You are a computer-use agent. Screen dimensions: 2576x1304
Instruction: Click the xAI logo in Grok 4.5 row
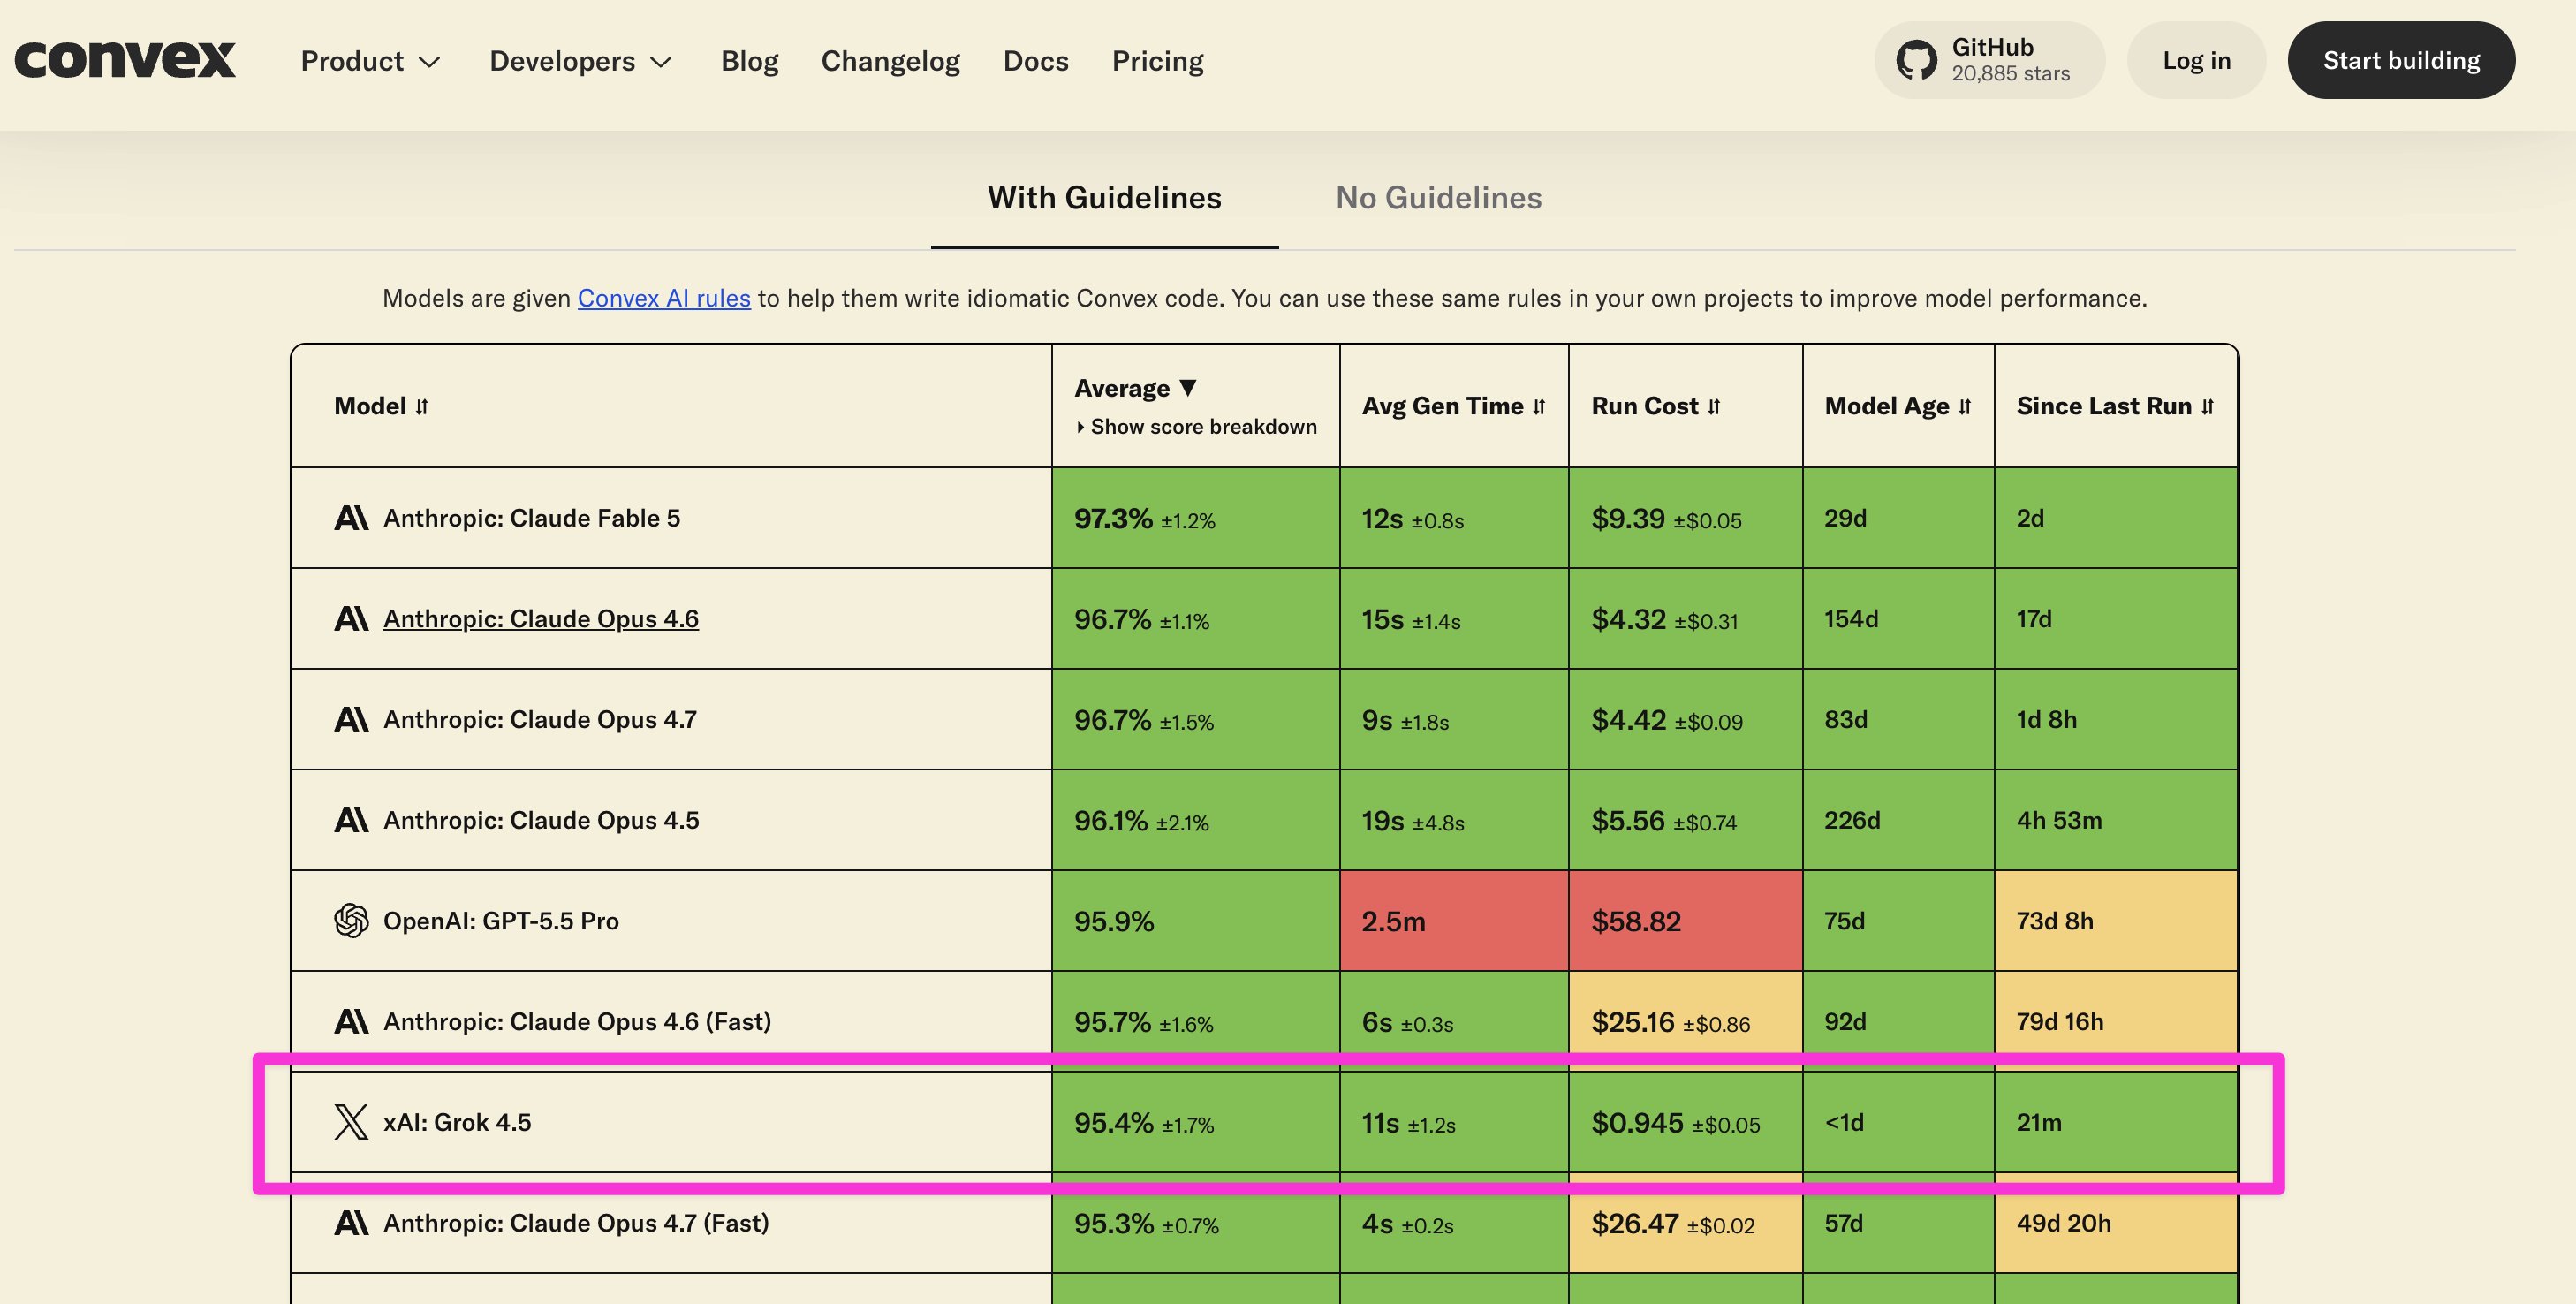pyautogui.click(x=351, y=1122)
